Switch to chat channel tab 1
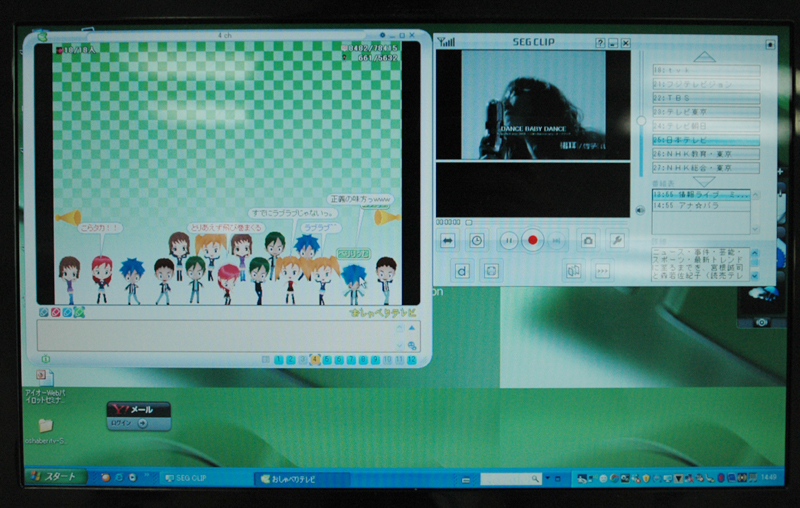Image resolution: width=800 pixels, height=508 pixels. [277, 359]
